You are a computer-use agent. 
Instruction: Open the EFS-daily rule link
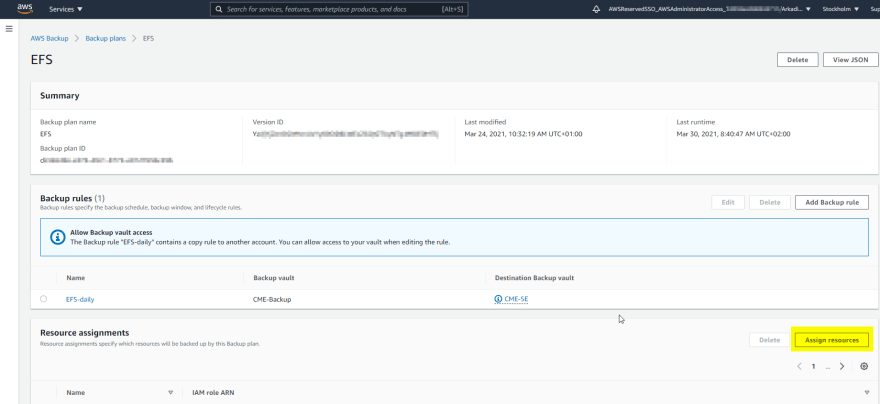(80, 300)
